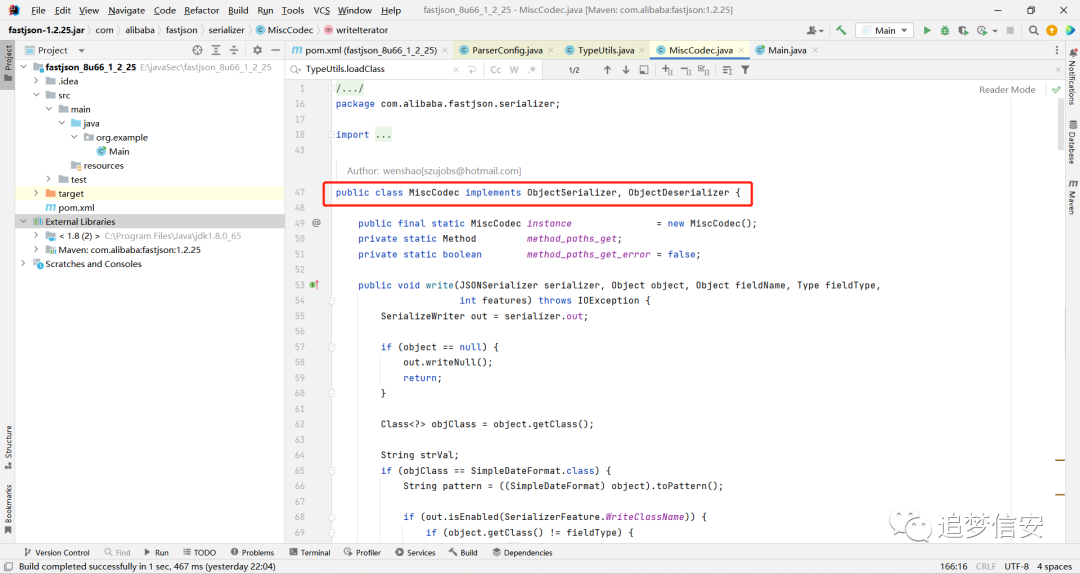The height and width of the screenshot is (574, 1080).
Task: Open the Refactor menu
Action: pyautogui.click(x=201, y=10)
